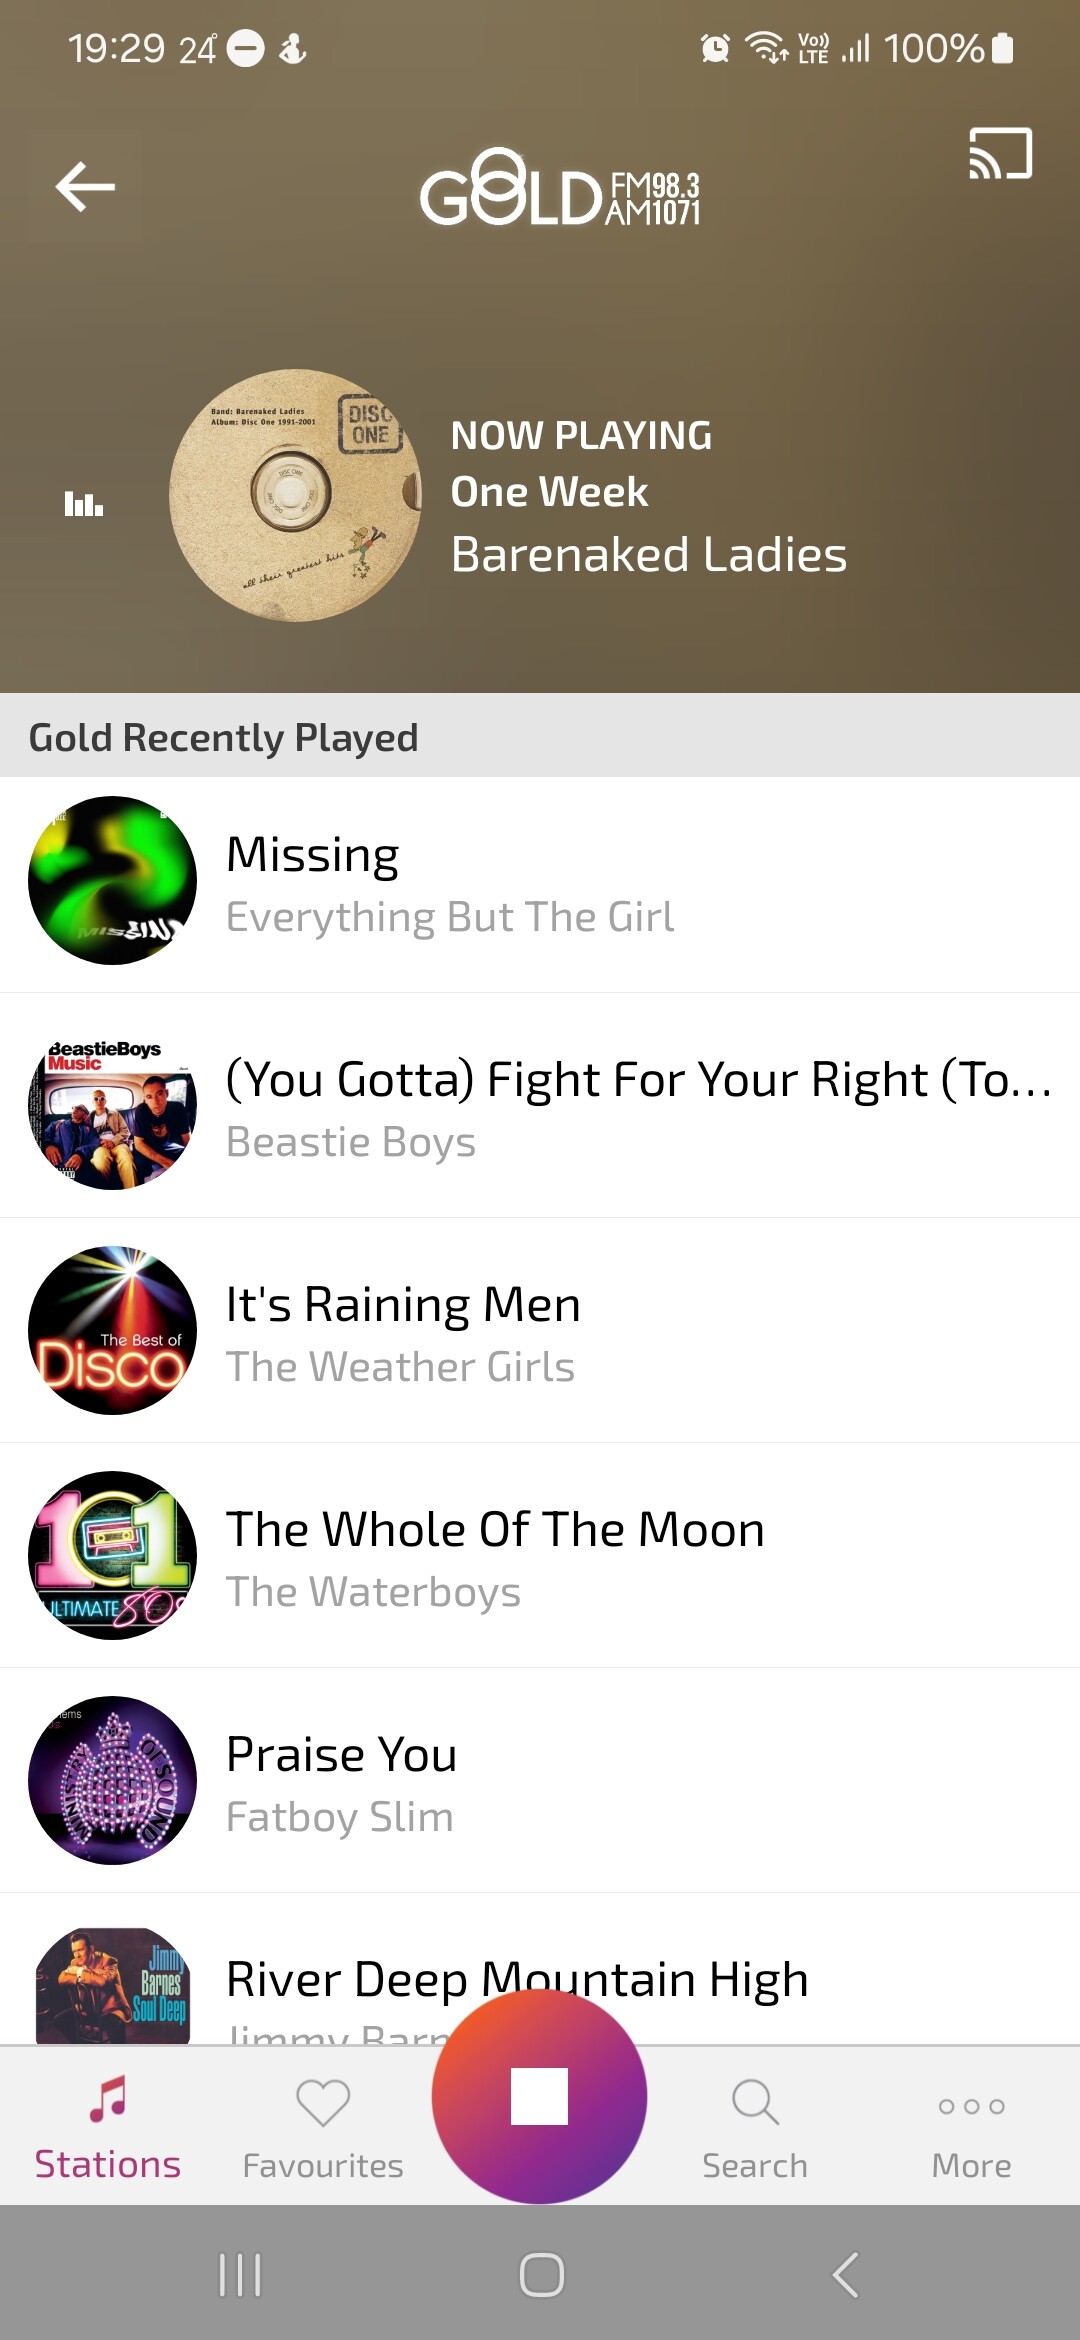Stop playback with the center button
This screenshot has height=2340, width=1080.
[x=539, y=2096]
